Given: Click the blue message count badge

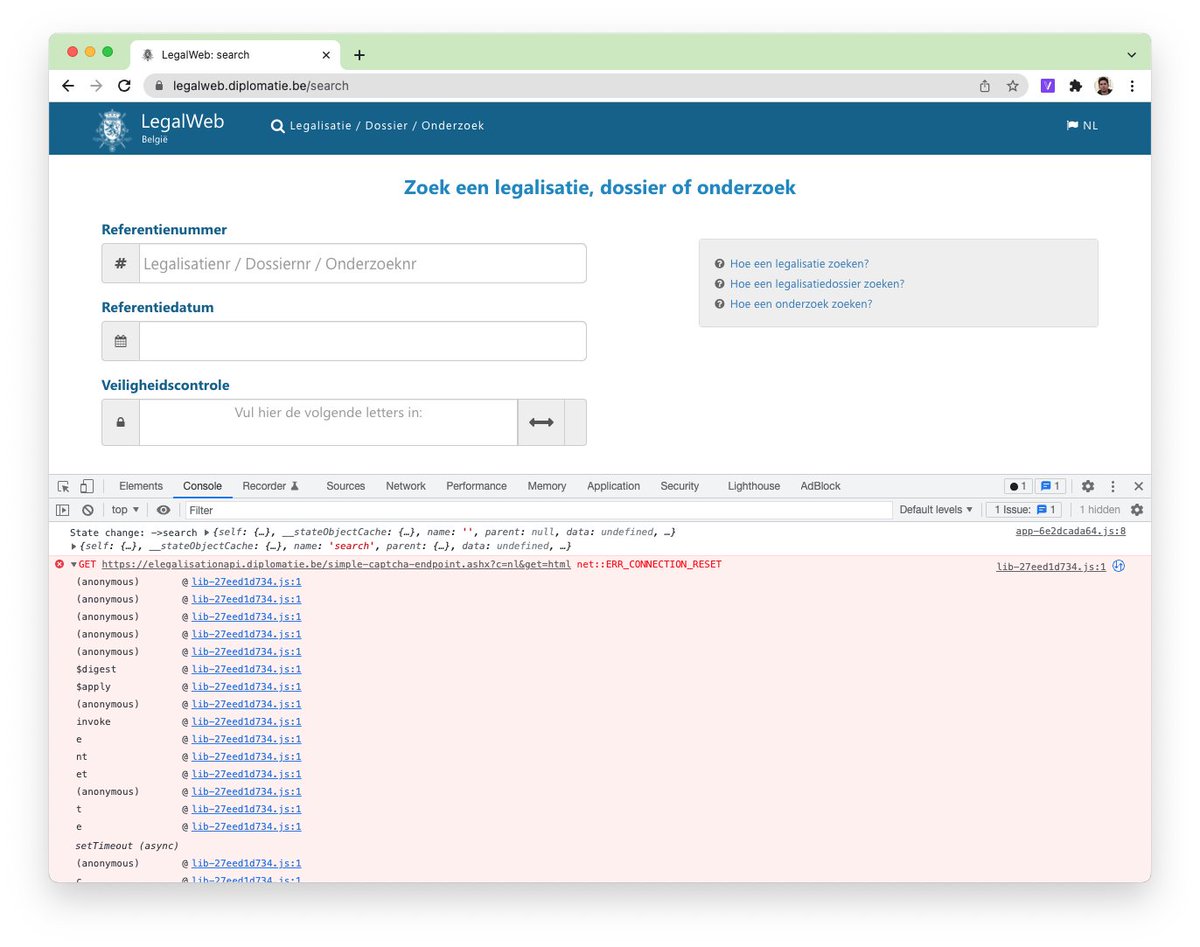Looking at the screenshot, I should coord(1050,486).
